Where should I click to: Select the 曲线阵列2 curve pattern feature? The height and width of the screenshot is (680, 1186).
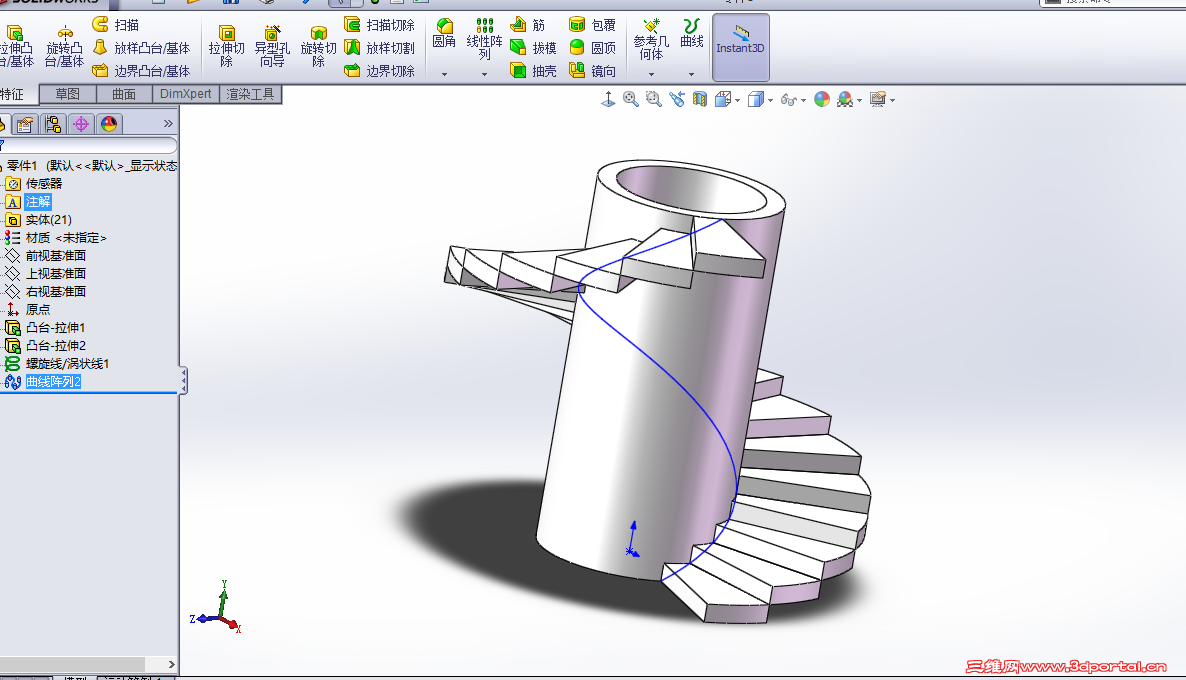43,382
